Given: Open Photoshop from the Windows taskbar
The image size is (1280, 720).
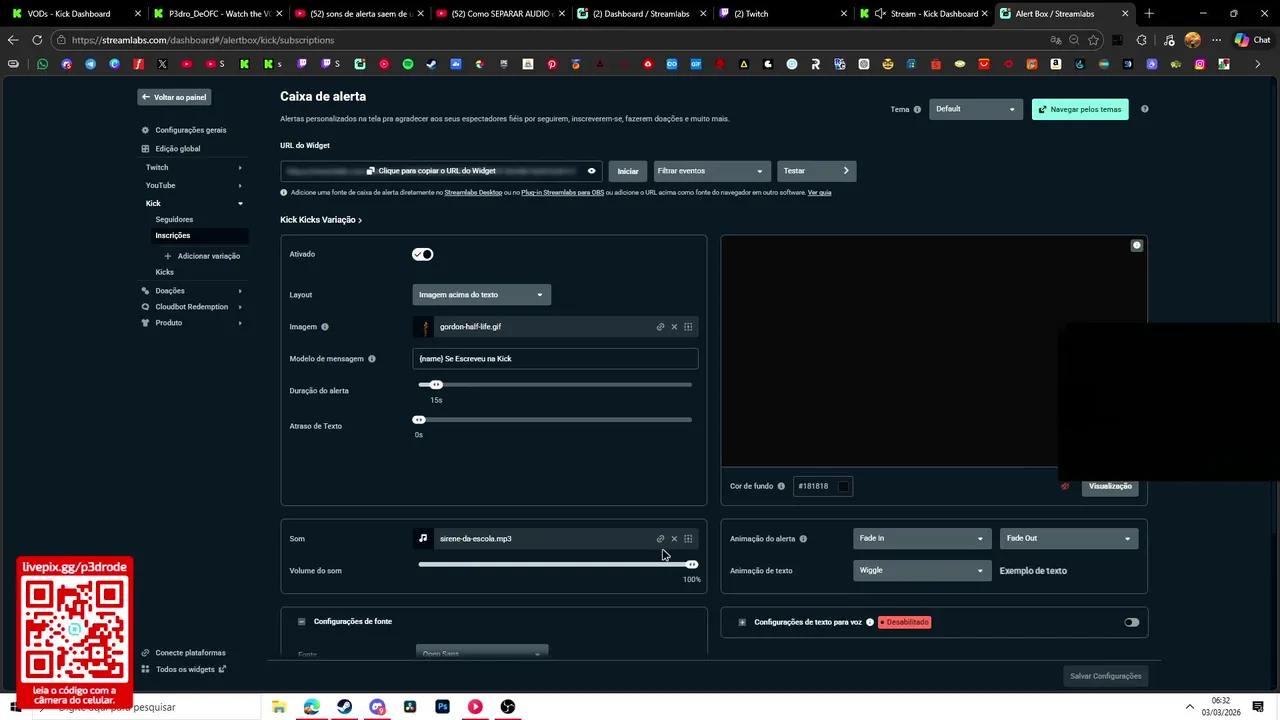Looking at the screenshot, I should 442,707.
